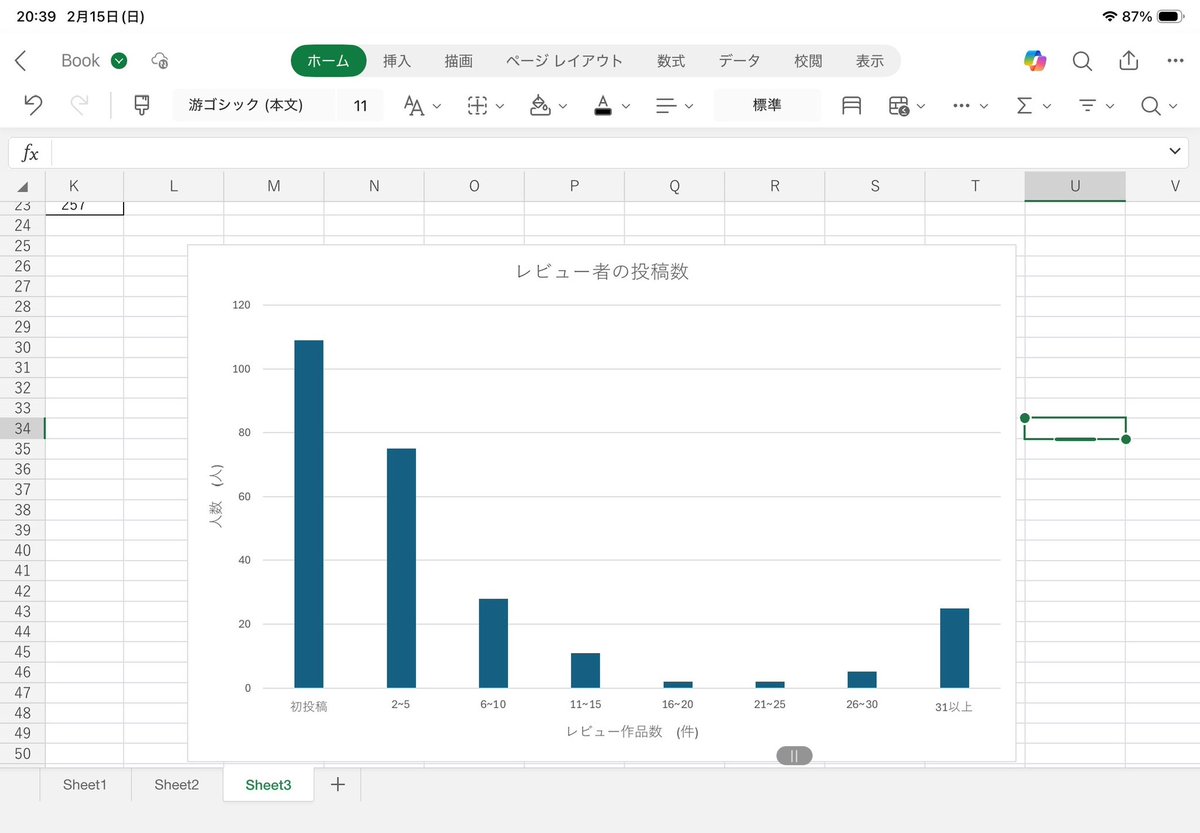Open insert/delete cells ellipsis in ribbon
Viewport: 1200px width, 833px height.
pyautogui.click(x=962, y=105)
